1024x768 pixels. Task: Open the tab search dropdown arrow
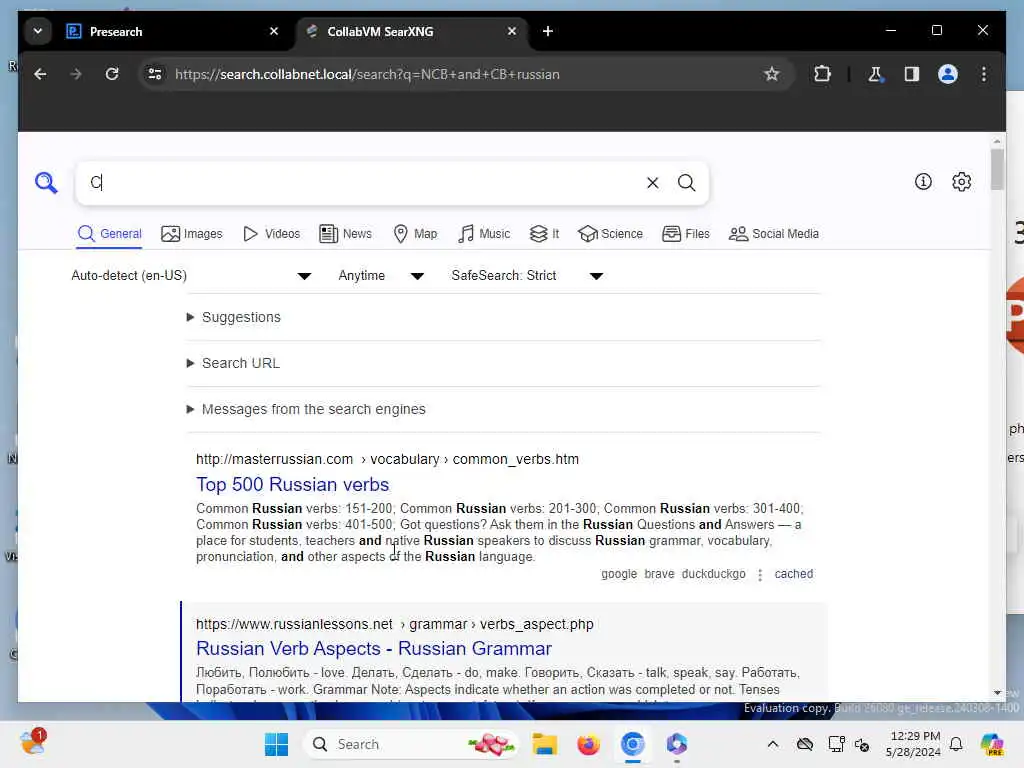(x=38, y=31)
